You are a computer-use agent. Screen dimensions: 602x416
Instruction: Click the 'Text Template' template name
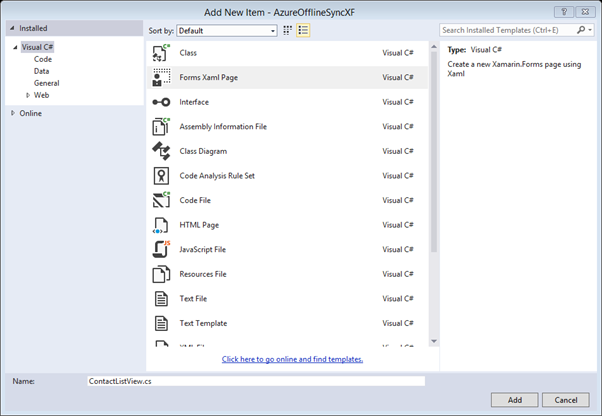(203, 323)
